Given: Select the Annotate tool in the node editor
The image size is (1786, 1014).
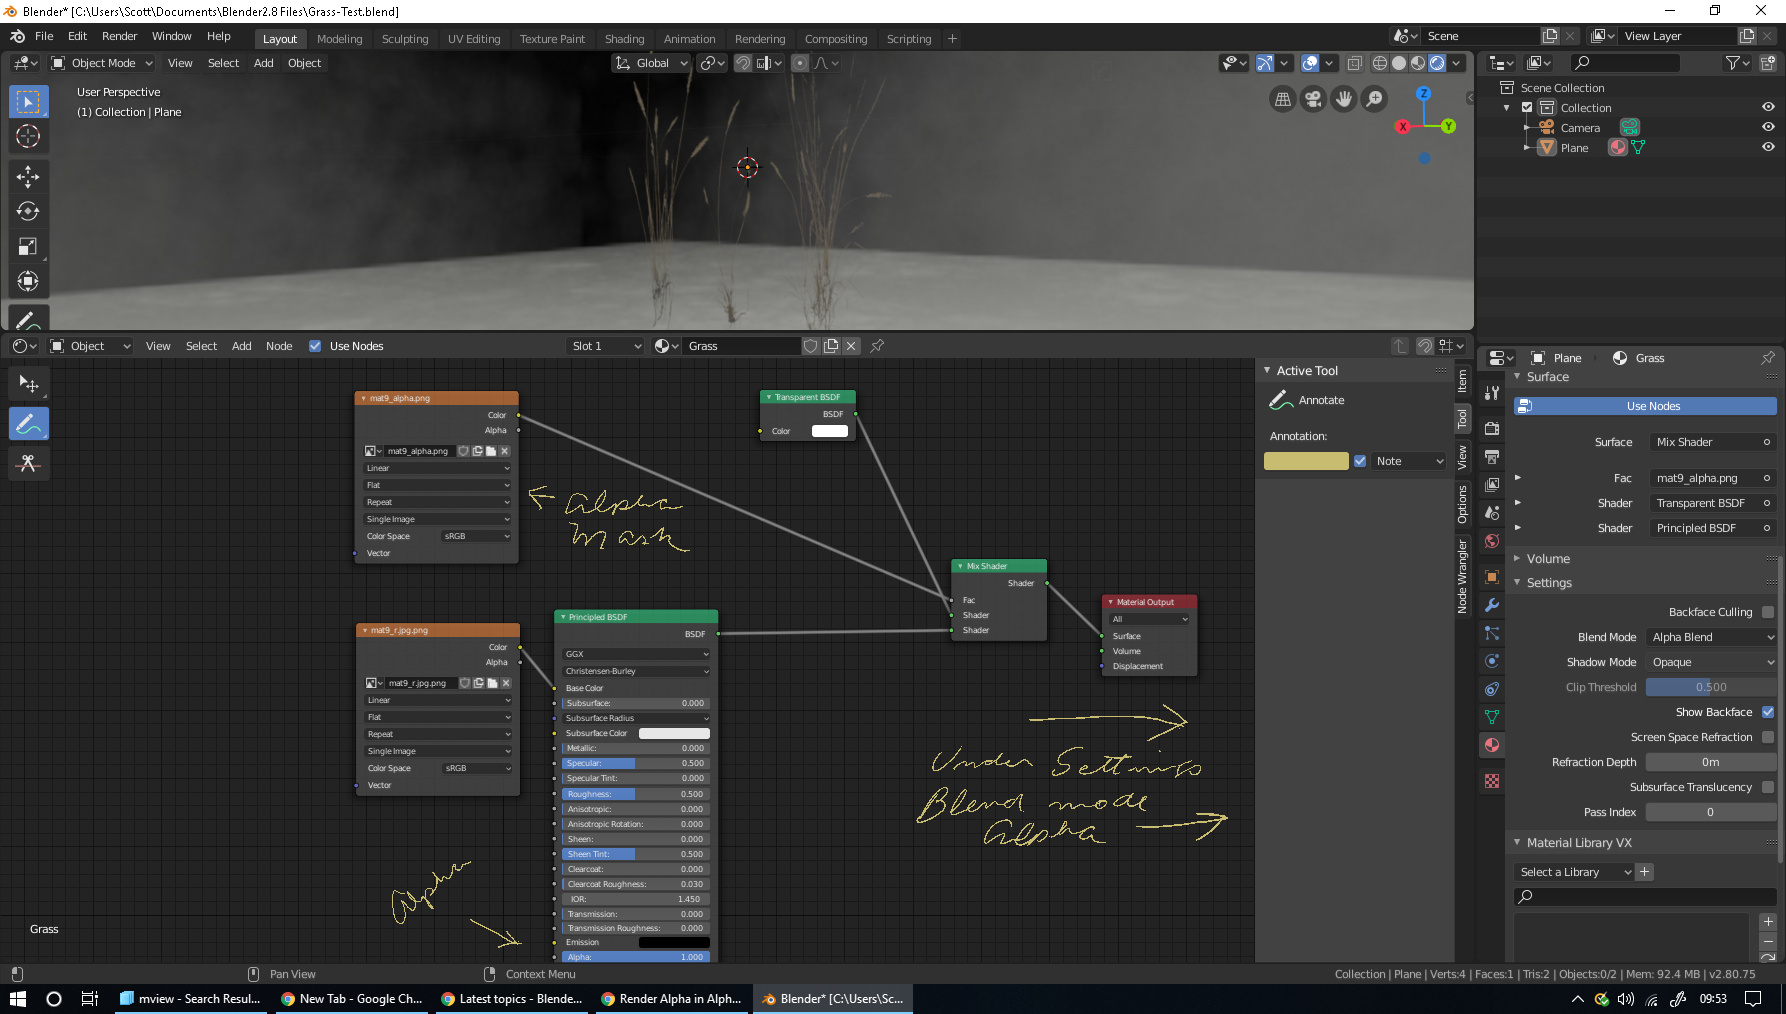Looking at the screenshot, I should [x=28, y=423].
